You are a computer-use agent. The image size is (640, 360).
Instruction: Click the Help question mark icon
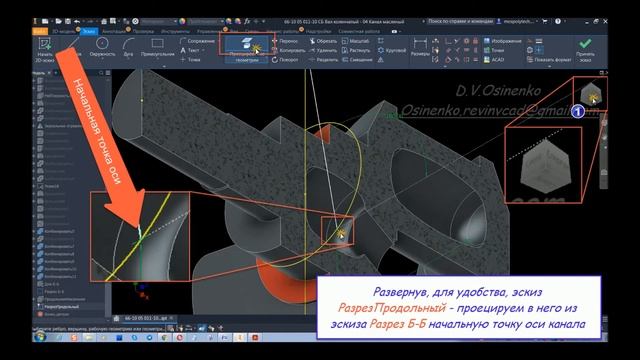tap(558, 21)
